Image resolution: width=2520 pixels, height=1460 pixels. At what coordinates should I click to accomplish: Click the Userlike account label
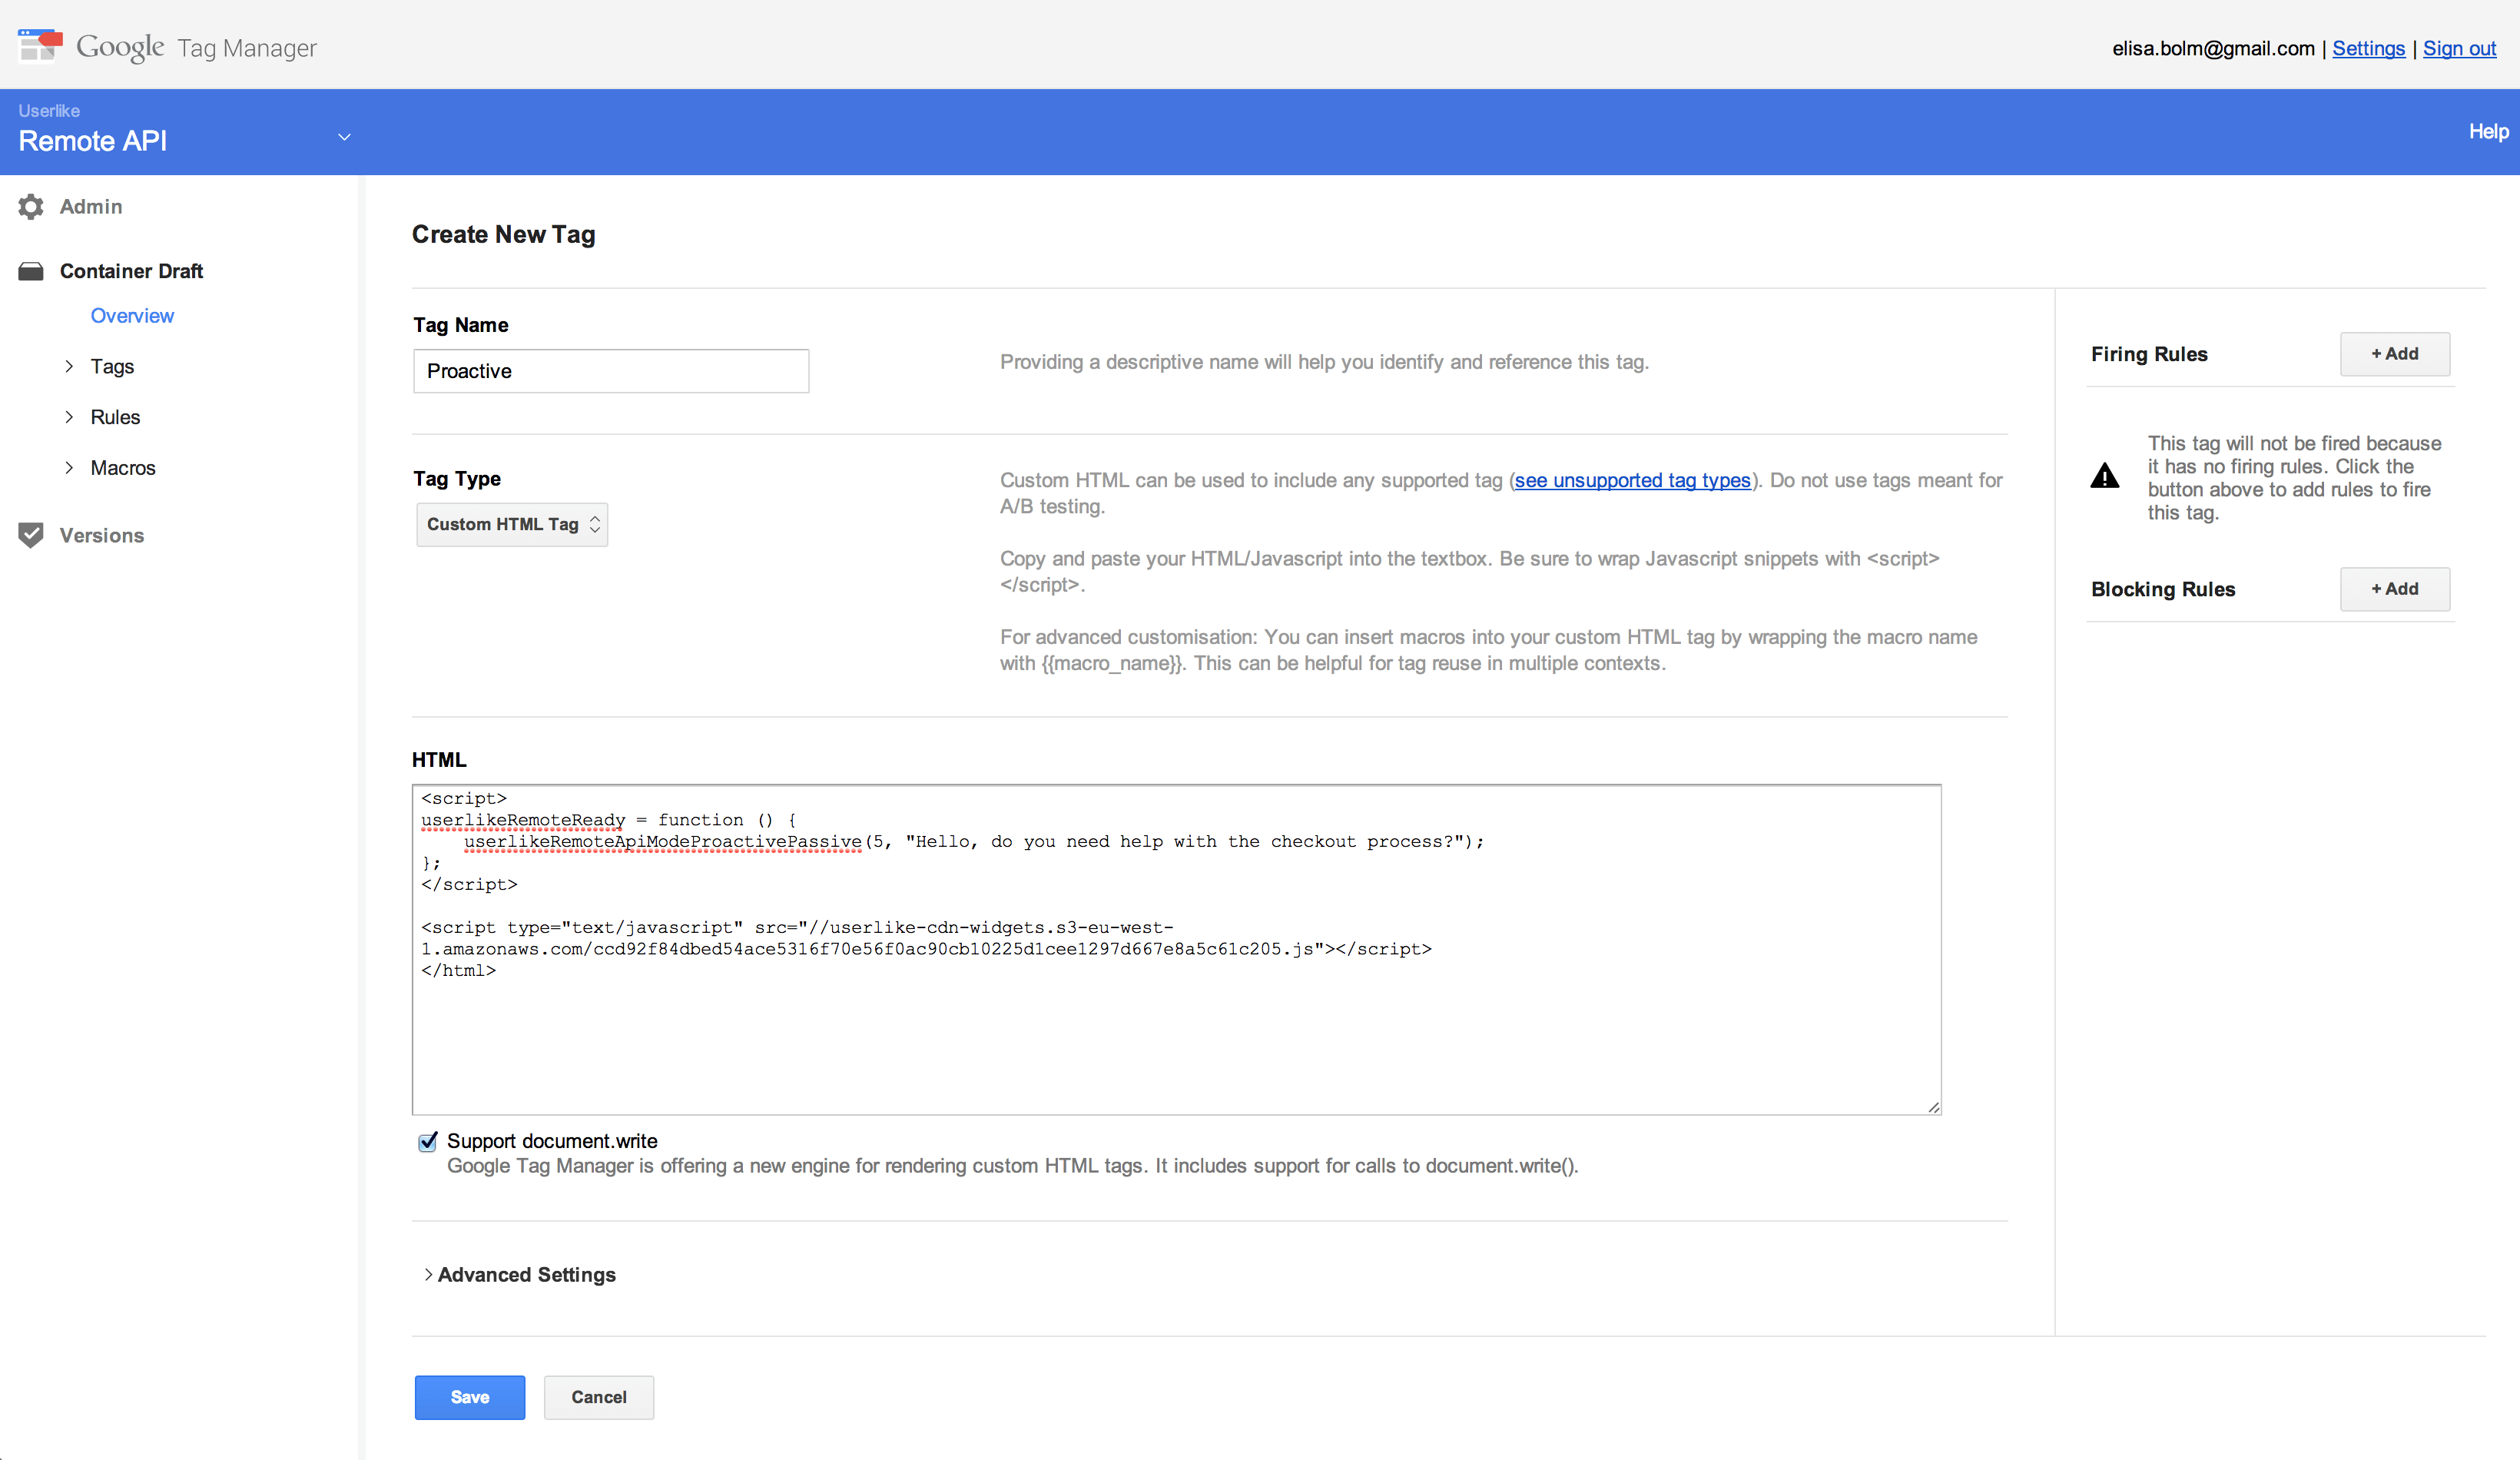coord(49,110)
